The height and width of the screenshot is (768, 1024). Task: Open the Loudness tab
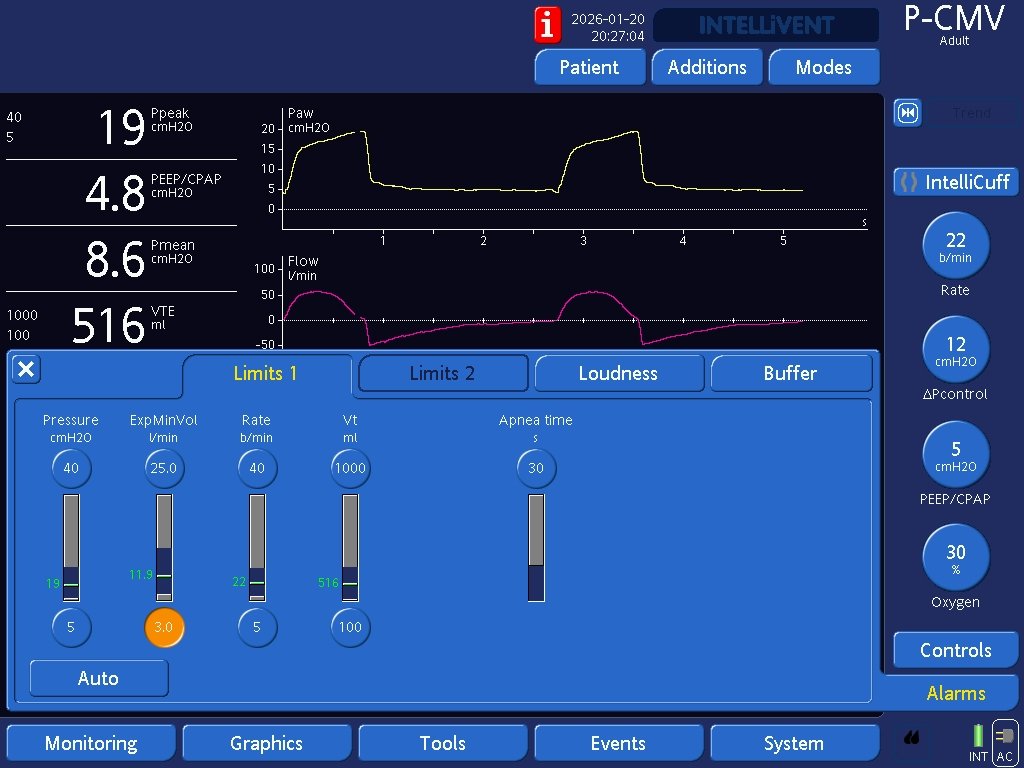(x=618, y=373)
